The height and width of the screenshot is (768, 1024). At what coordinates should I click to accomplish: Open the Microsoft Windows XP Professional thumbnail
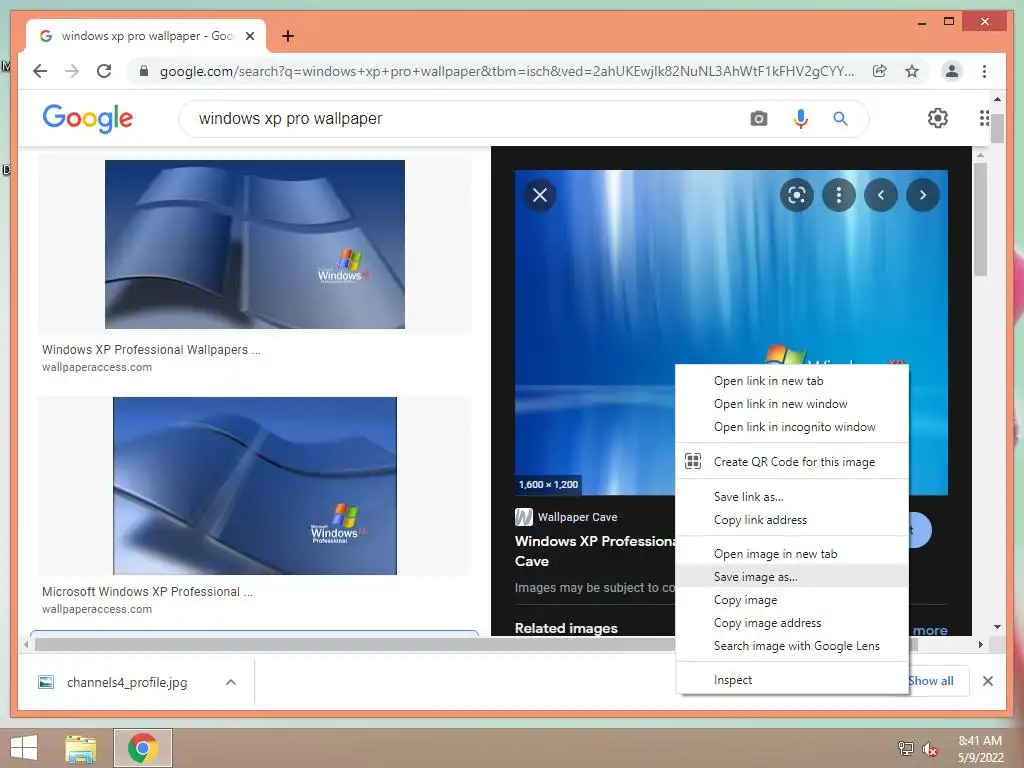(255, 486)
